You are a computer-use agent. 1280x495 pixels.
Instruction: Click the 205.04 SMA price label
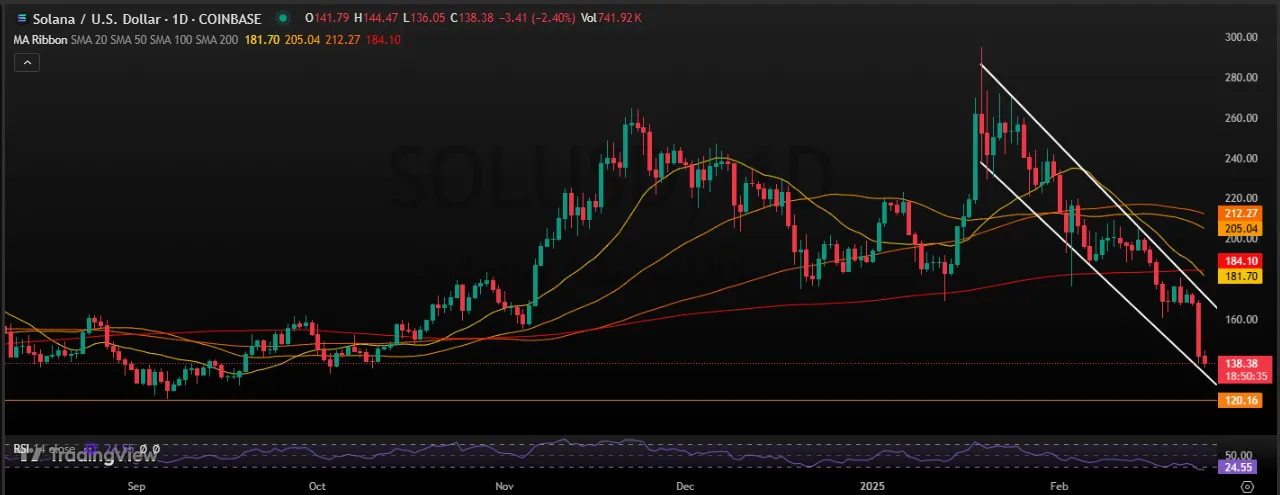(1236, 228)
